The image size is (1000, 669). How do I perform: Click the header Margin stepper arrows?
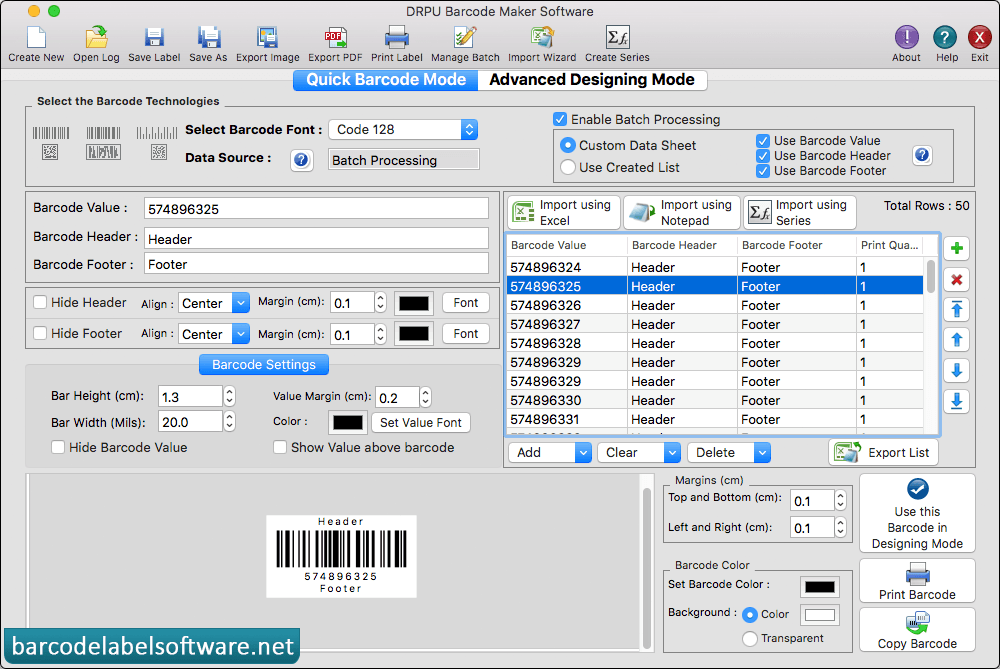pyautogui.click(x=380, y=302)
